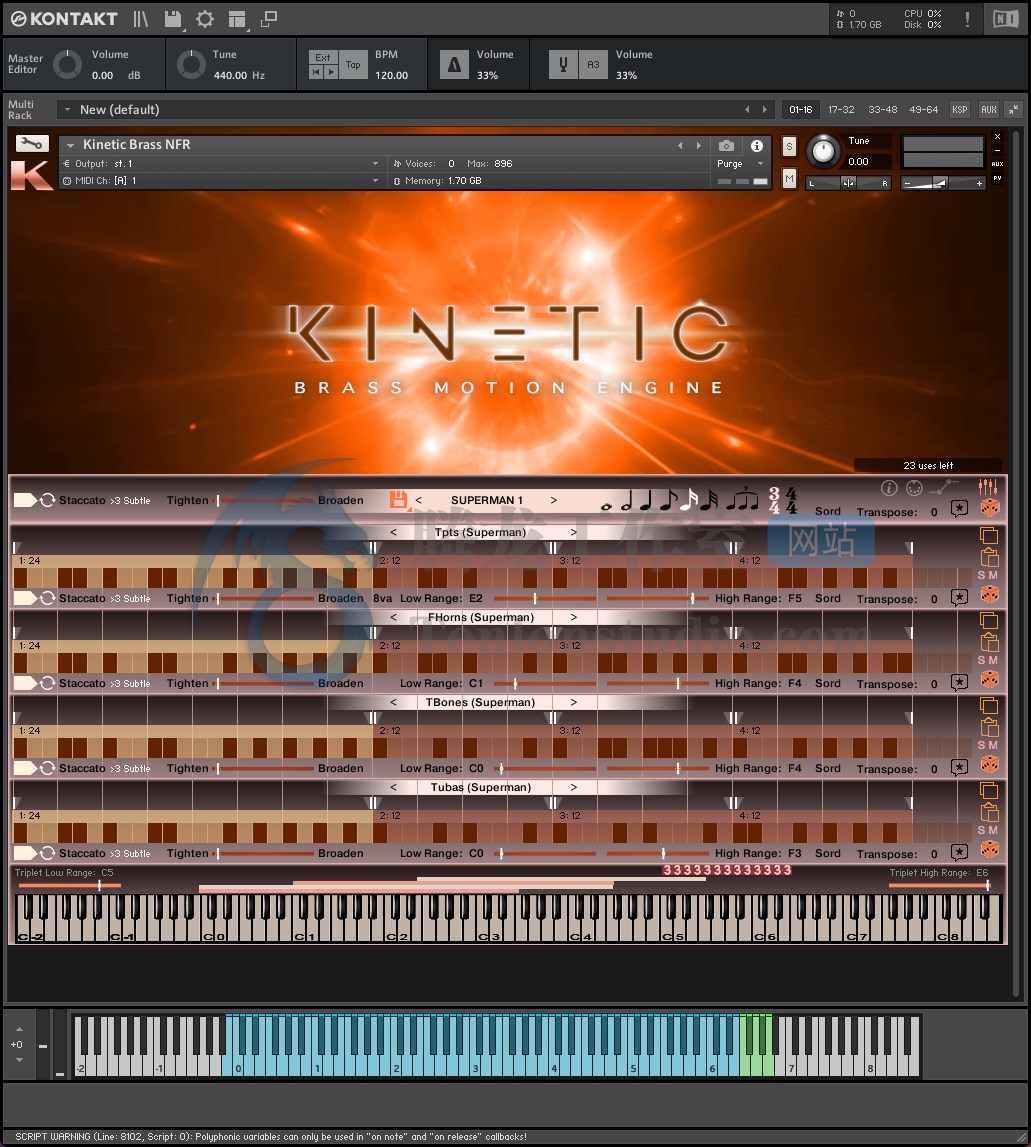Open the save files floppy menu

[173, 19]
